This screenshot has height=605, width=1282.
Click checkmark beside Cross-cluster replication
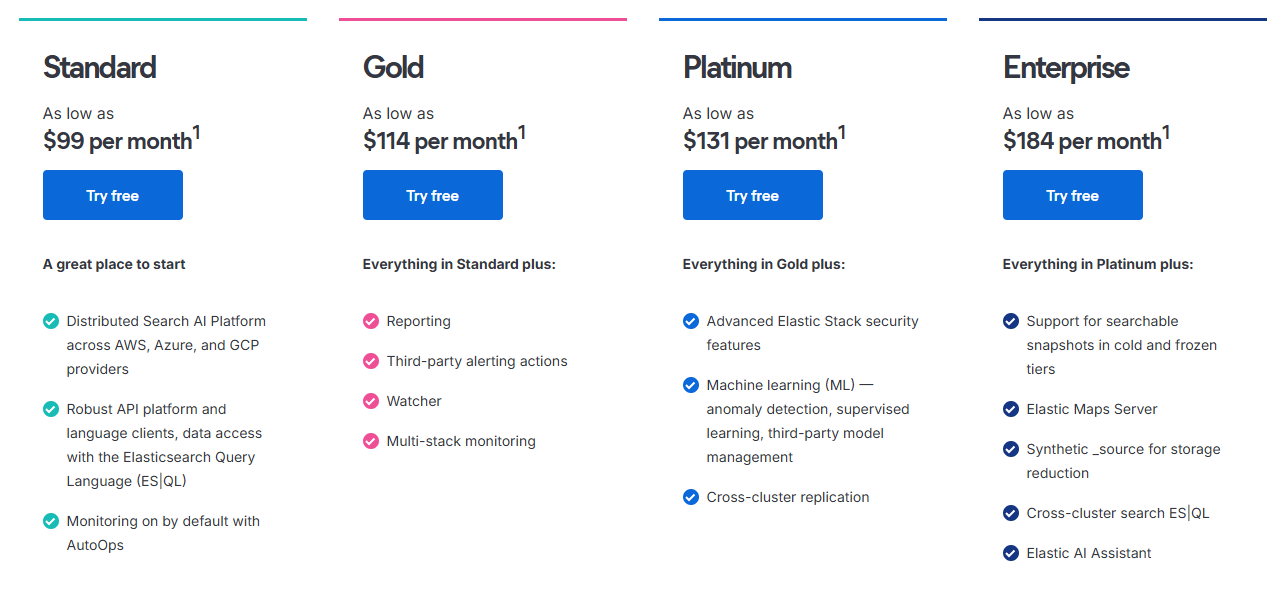pyautogui.click(x=691, y=497)
